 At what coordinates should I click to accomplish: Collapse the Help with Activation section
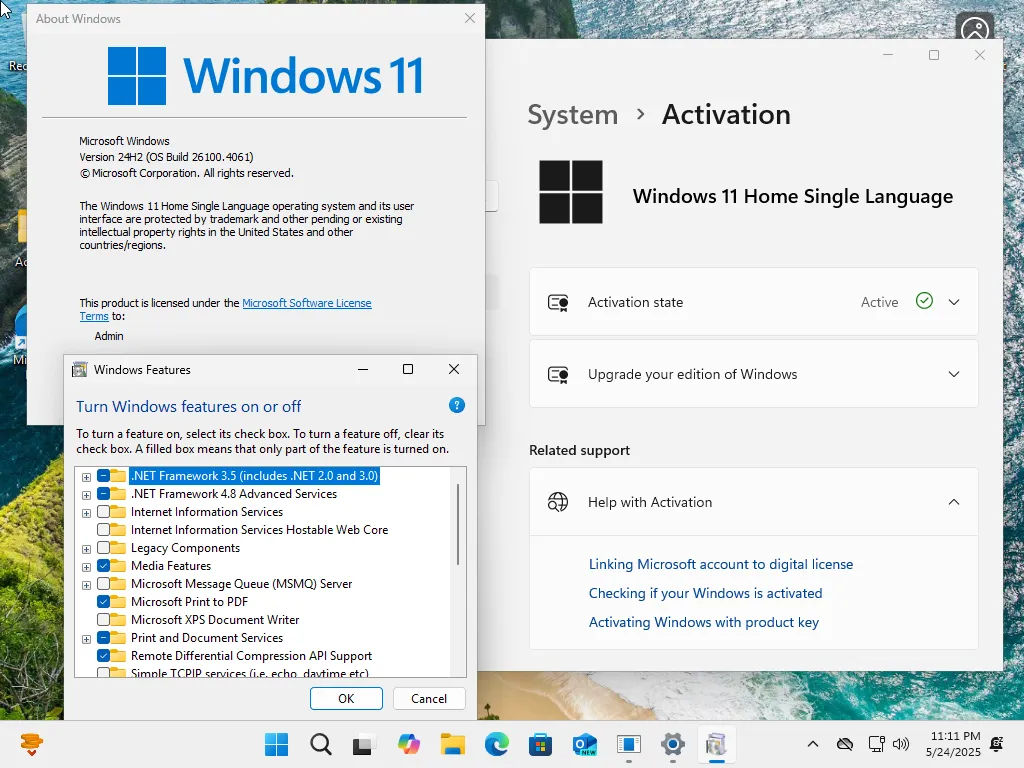(953, 502)
